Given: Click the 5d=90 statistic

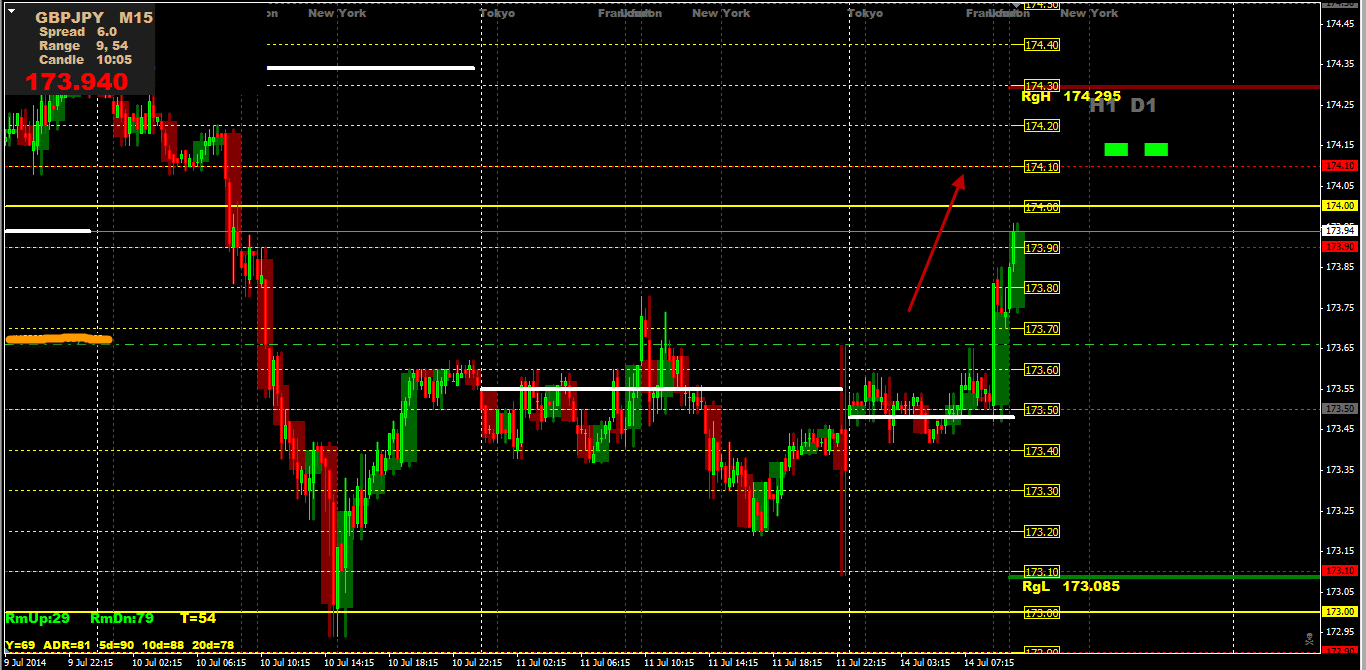Looking at the screenshot, I should [x=116, y=645].
